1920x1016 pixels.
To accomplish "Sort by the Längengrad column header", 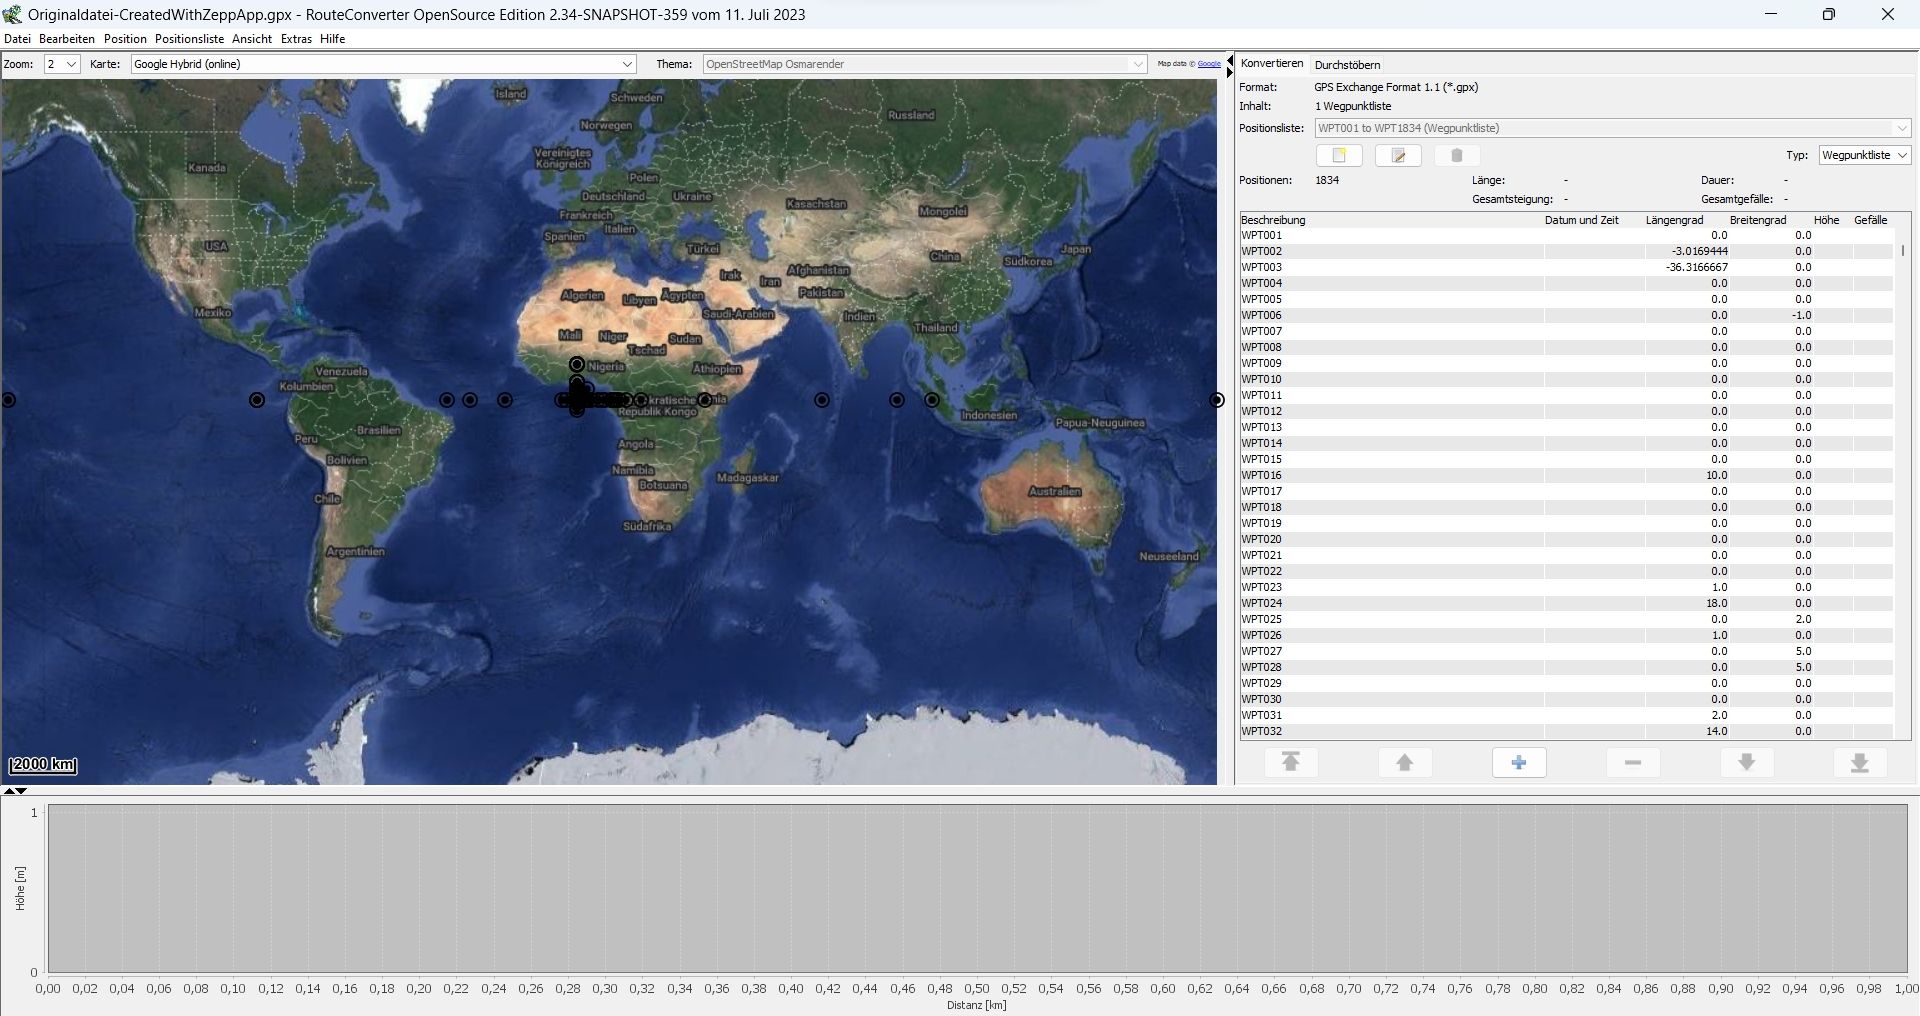I will pyautogui.click(x=1674, y=220).
